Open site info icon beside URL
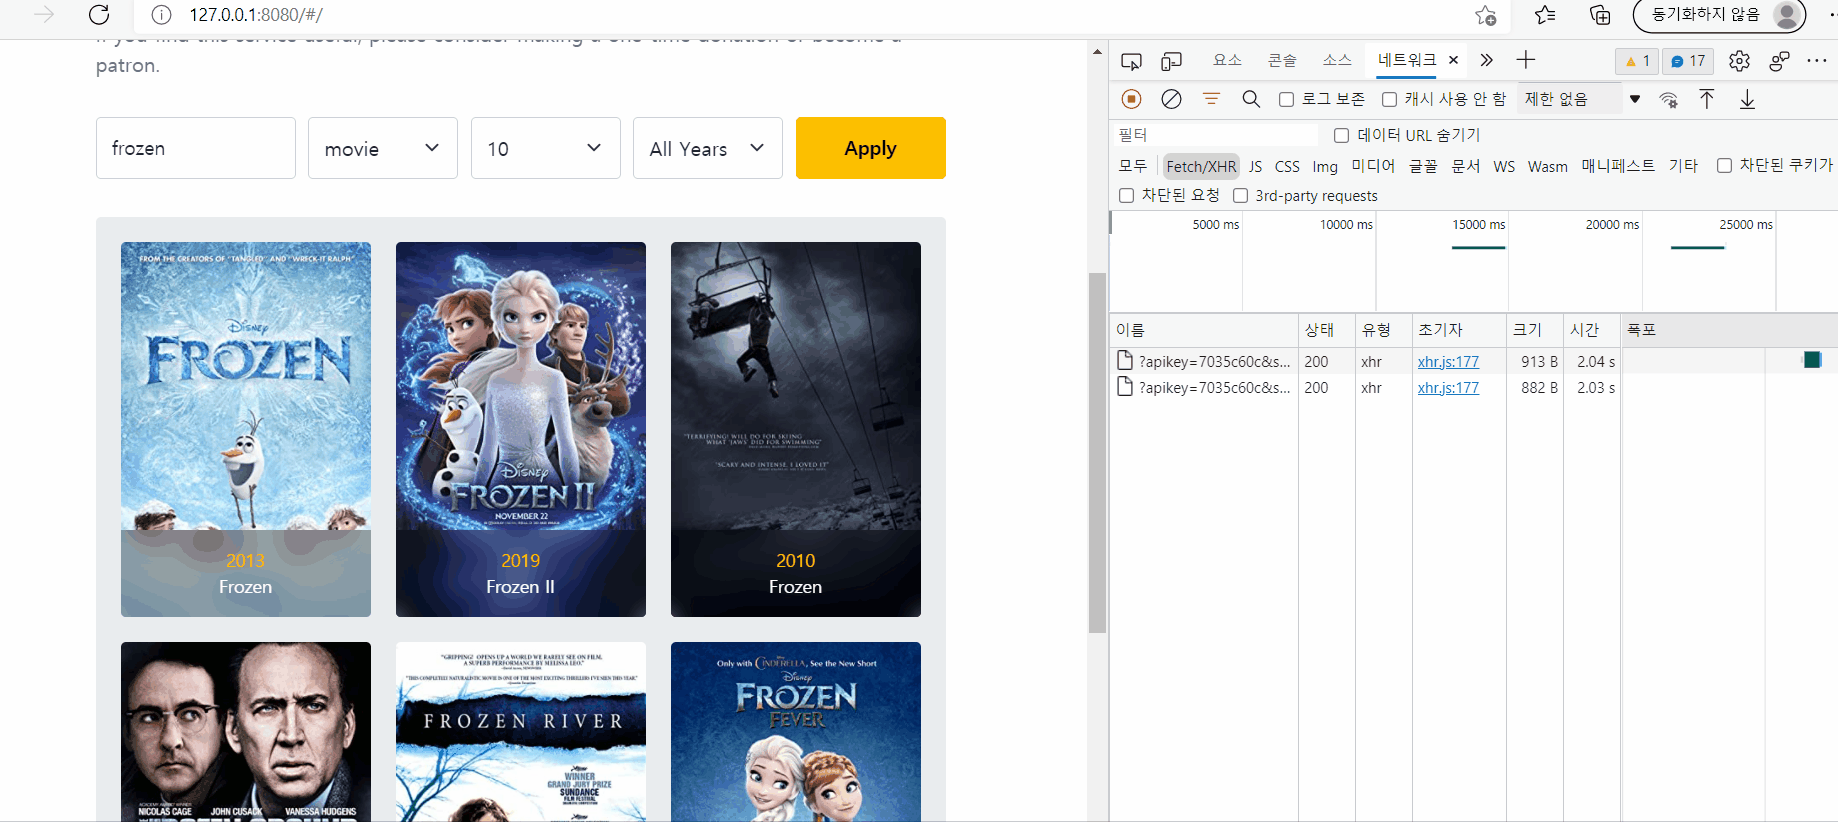Screen dimensions: 1838x822 pos(161,15)
